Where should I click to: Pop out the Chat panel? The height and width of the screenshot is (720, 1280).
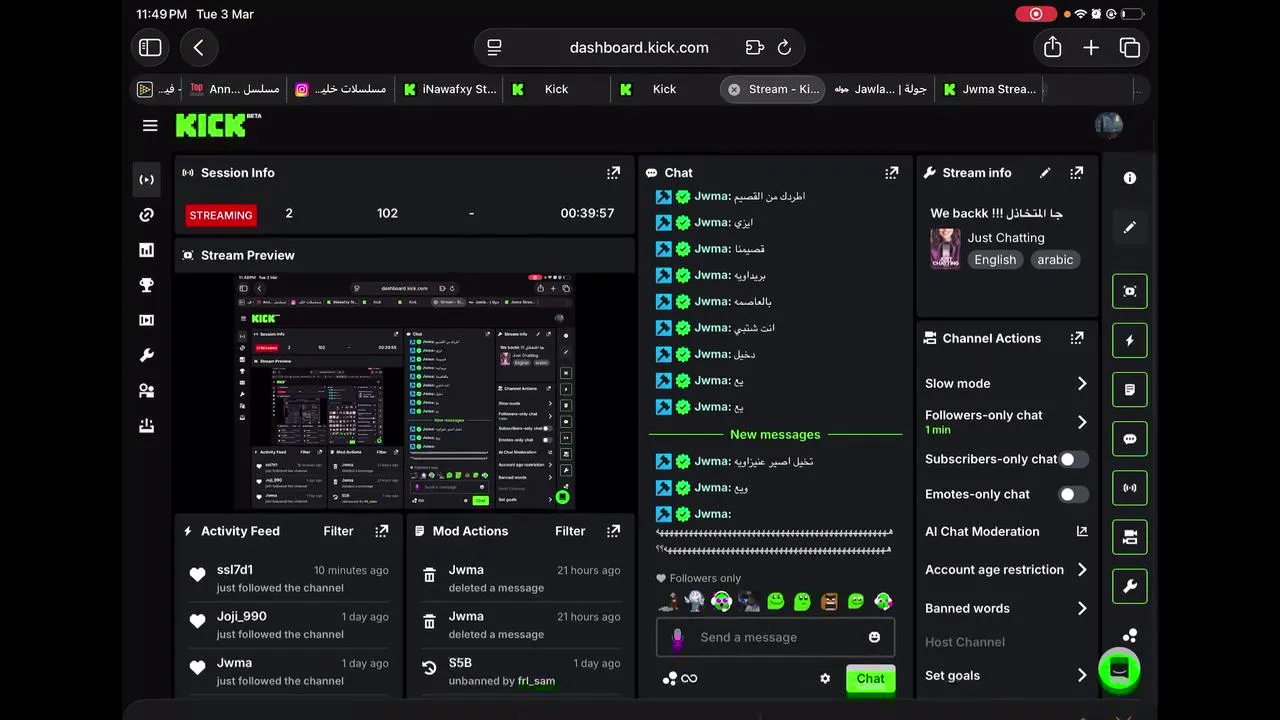pos(891,173)
